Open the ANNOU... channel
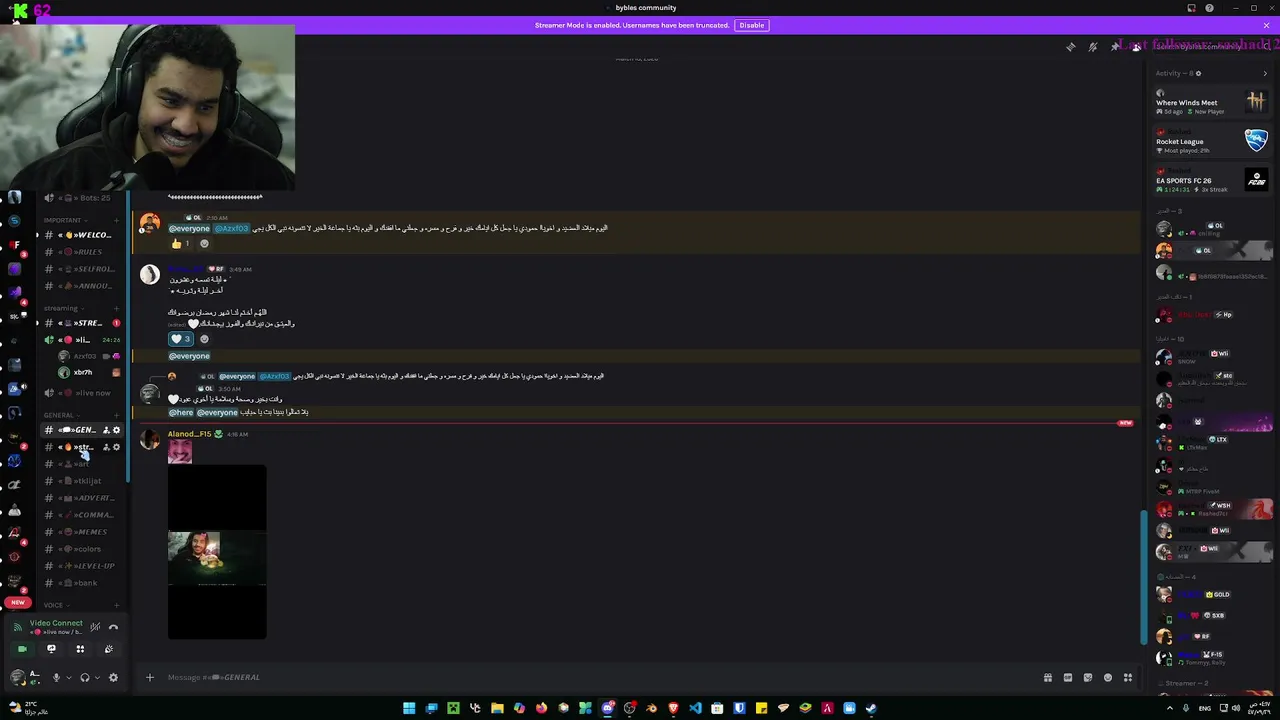1280x720 pixels. pyautogui.click(x=81, y=286)
